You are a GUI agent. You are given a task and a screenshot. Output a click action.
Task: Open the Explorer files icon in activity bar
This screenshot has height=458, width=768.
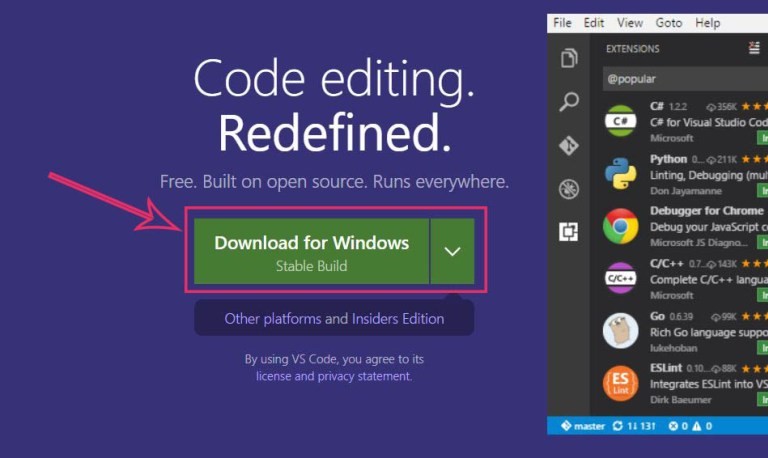(569, 58)
